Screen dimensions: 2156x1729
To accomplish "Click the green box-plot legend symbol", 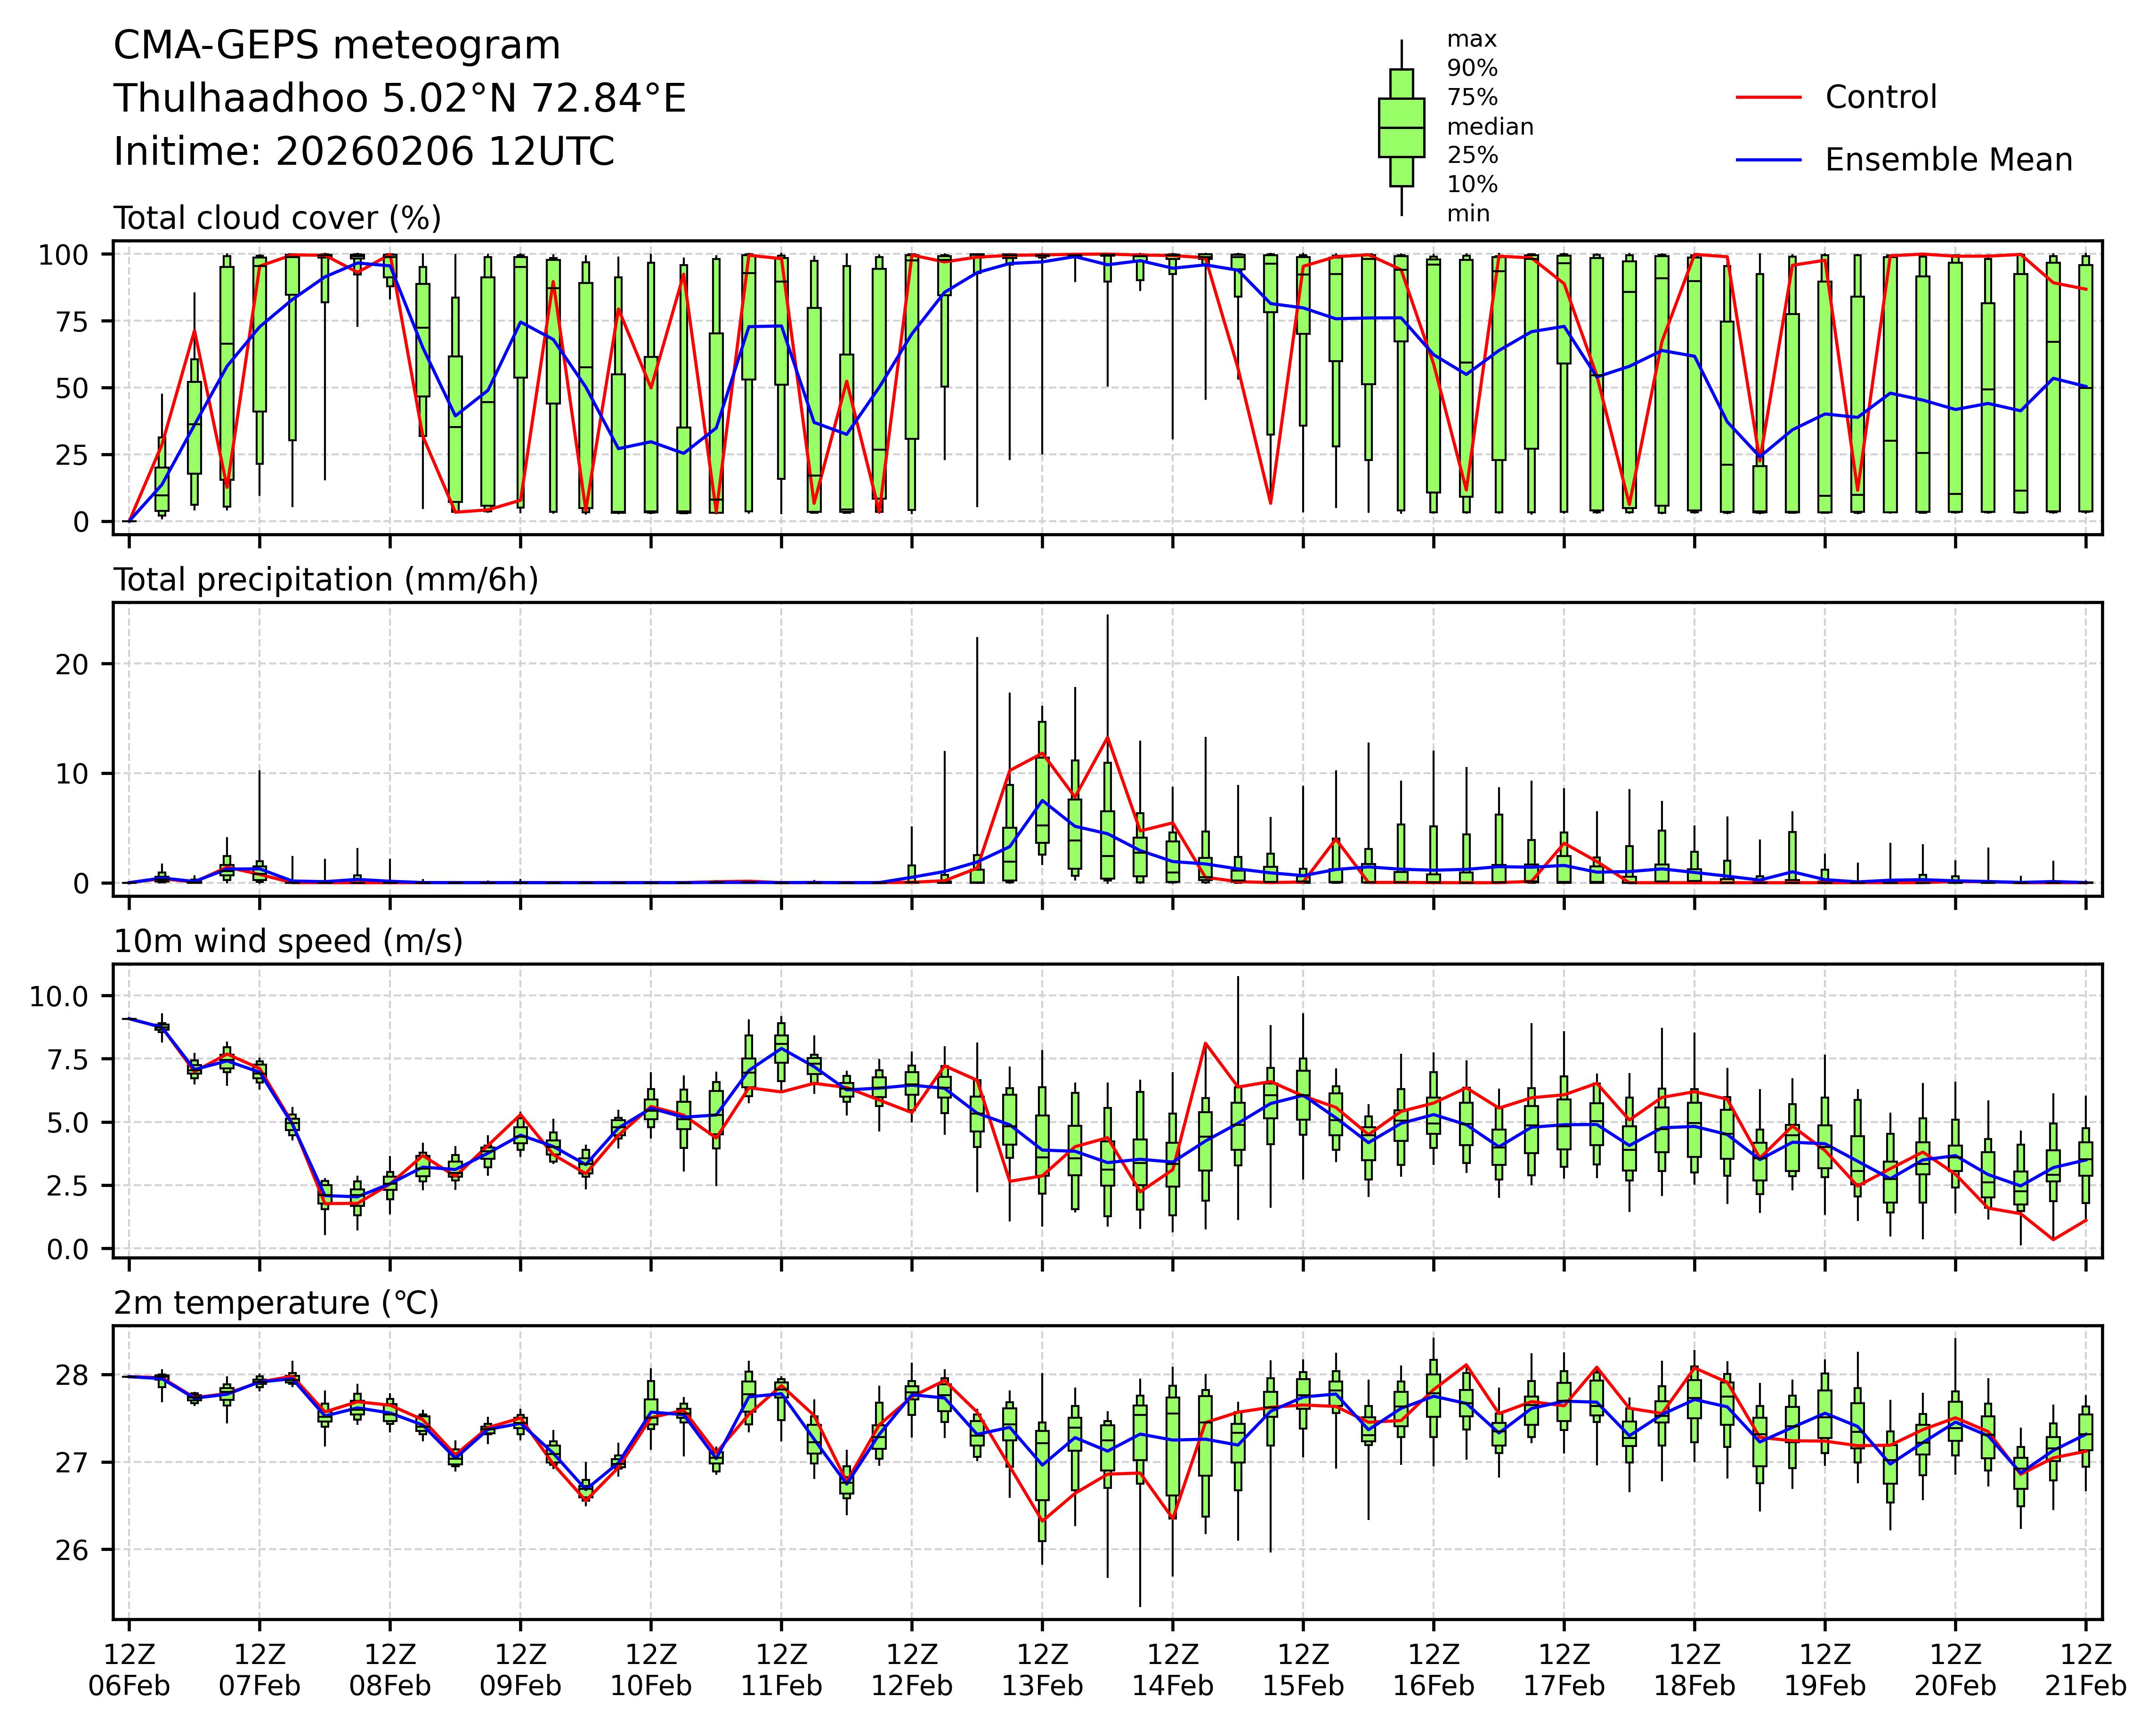I will tap(1401, 127).
